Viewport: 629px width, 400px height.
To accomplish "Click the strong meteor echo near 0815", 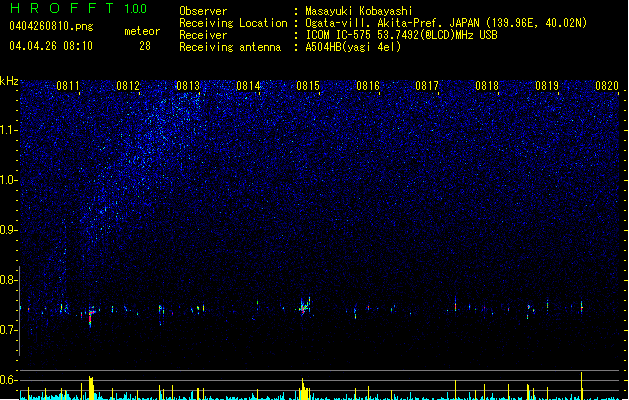I will coord(304,307).
